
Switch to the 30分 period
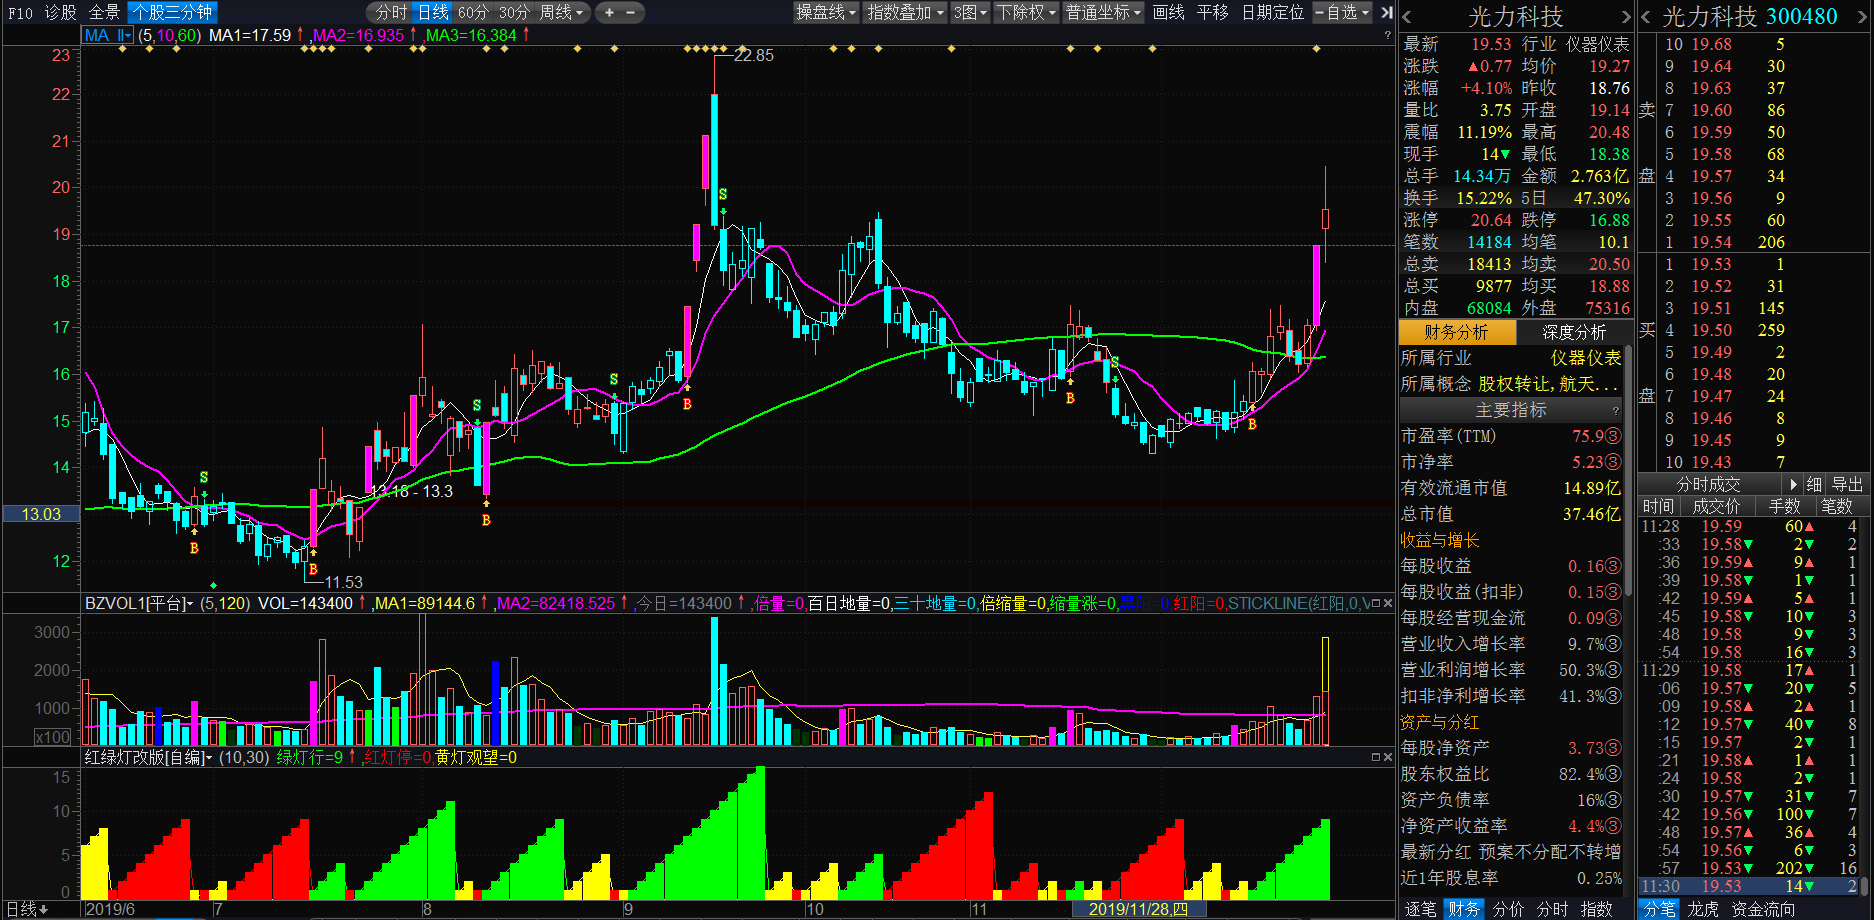[514, 13]
